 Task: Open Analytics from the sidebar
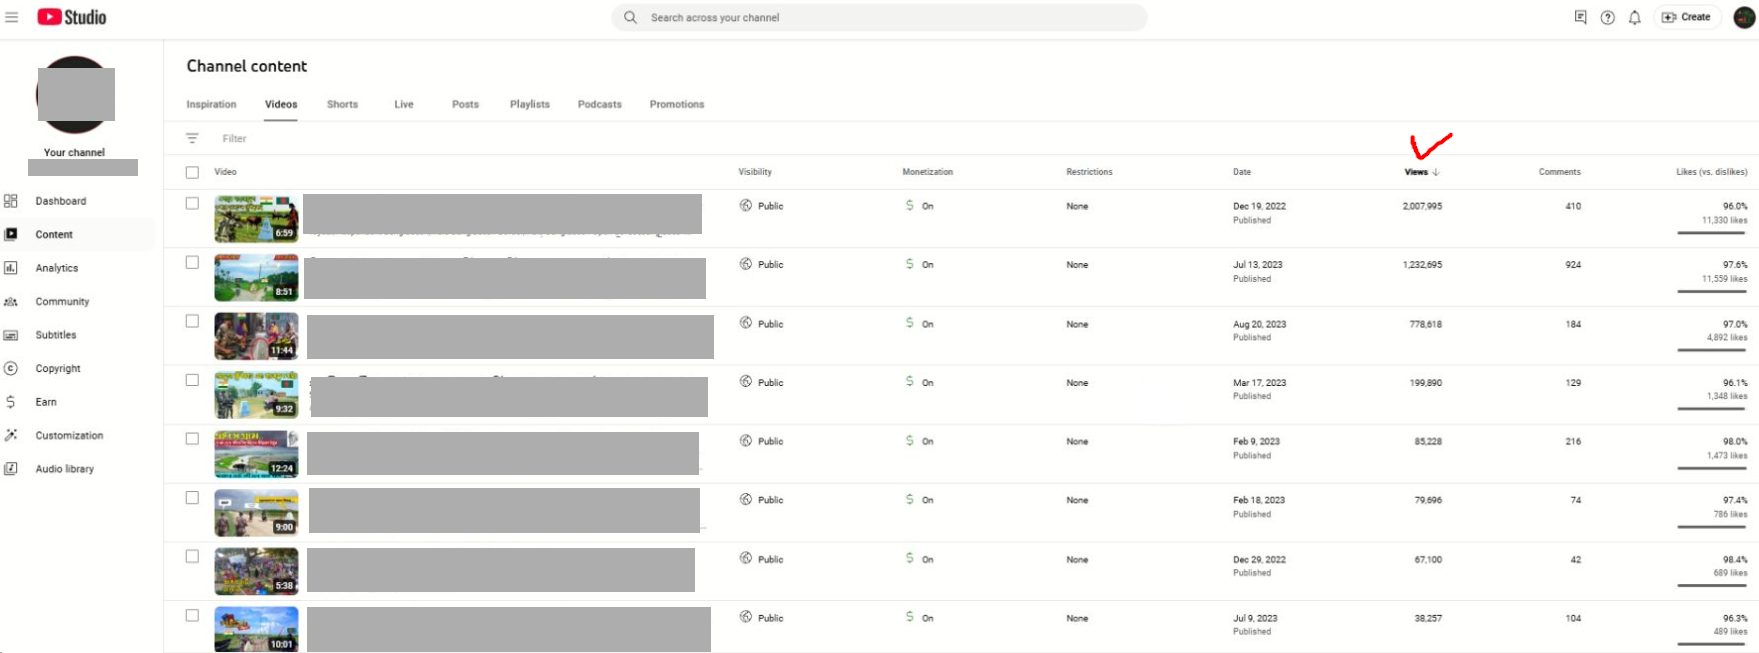(x=57, y=268)
